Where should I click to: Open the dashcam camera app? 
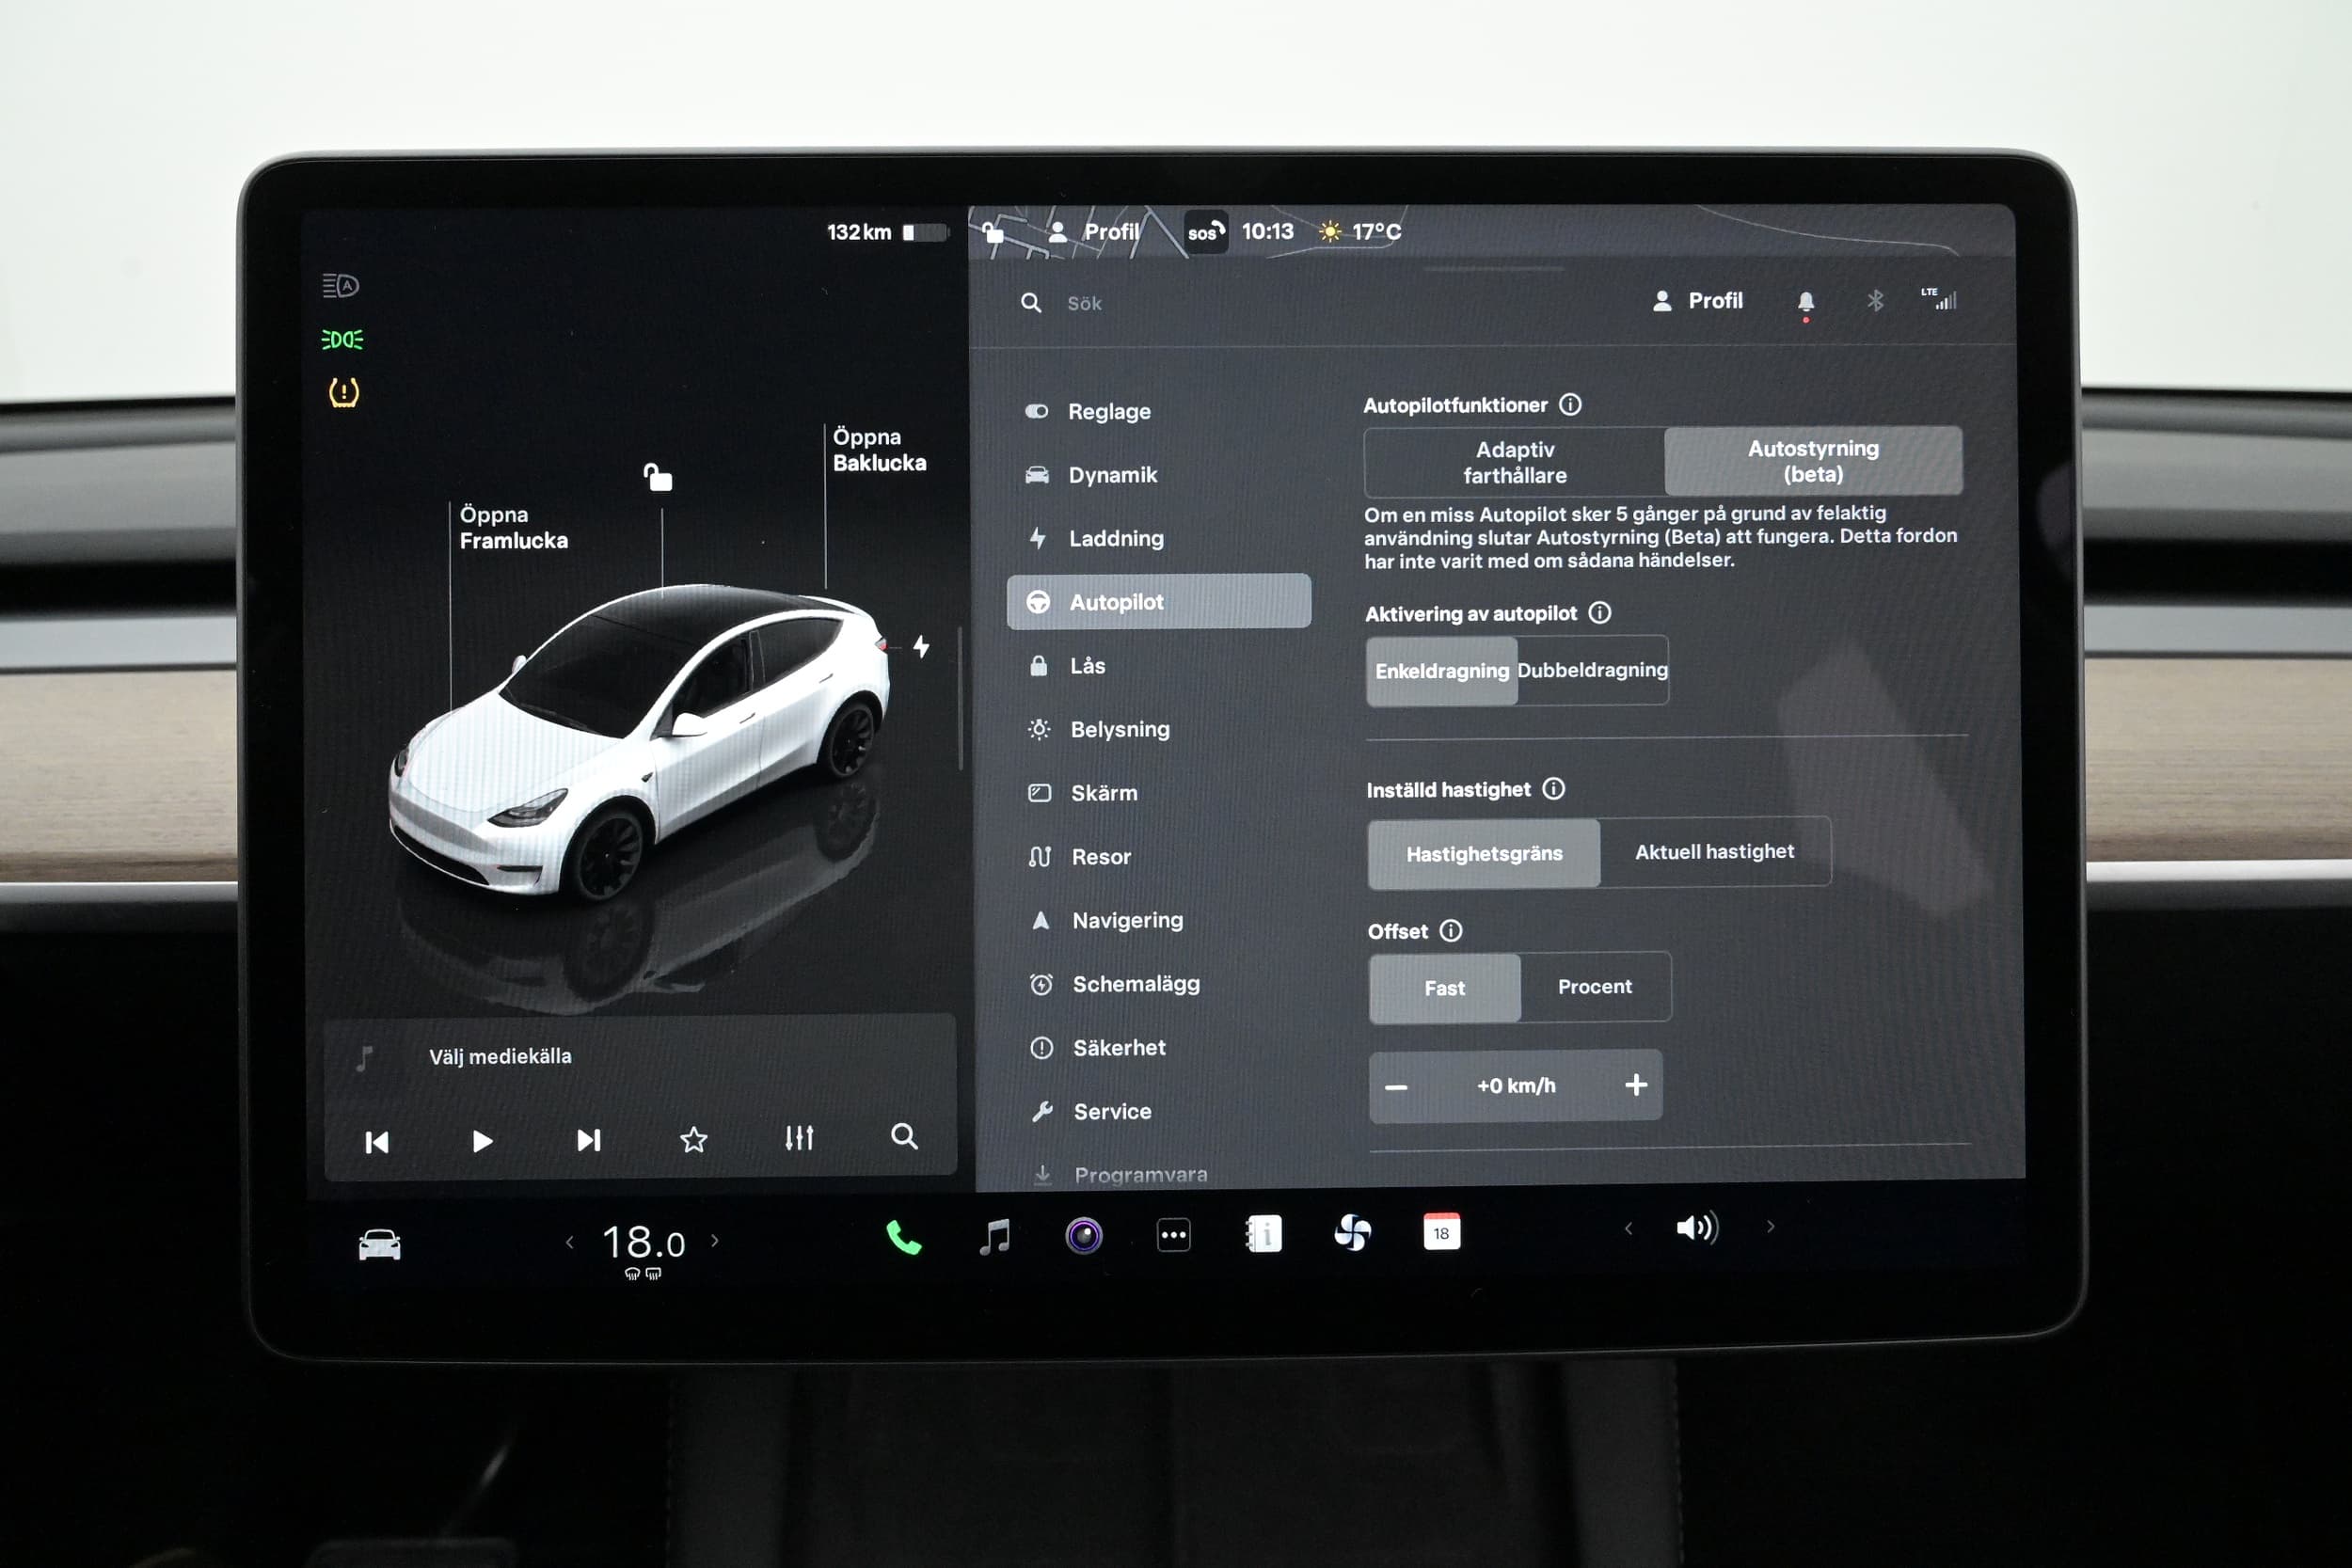1084,1236
